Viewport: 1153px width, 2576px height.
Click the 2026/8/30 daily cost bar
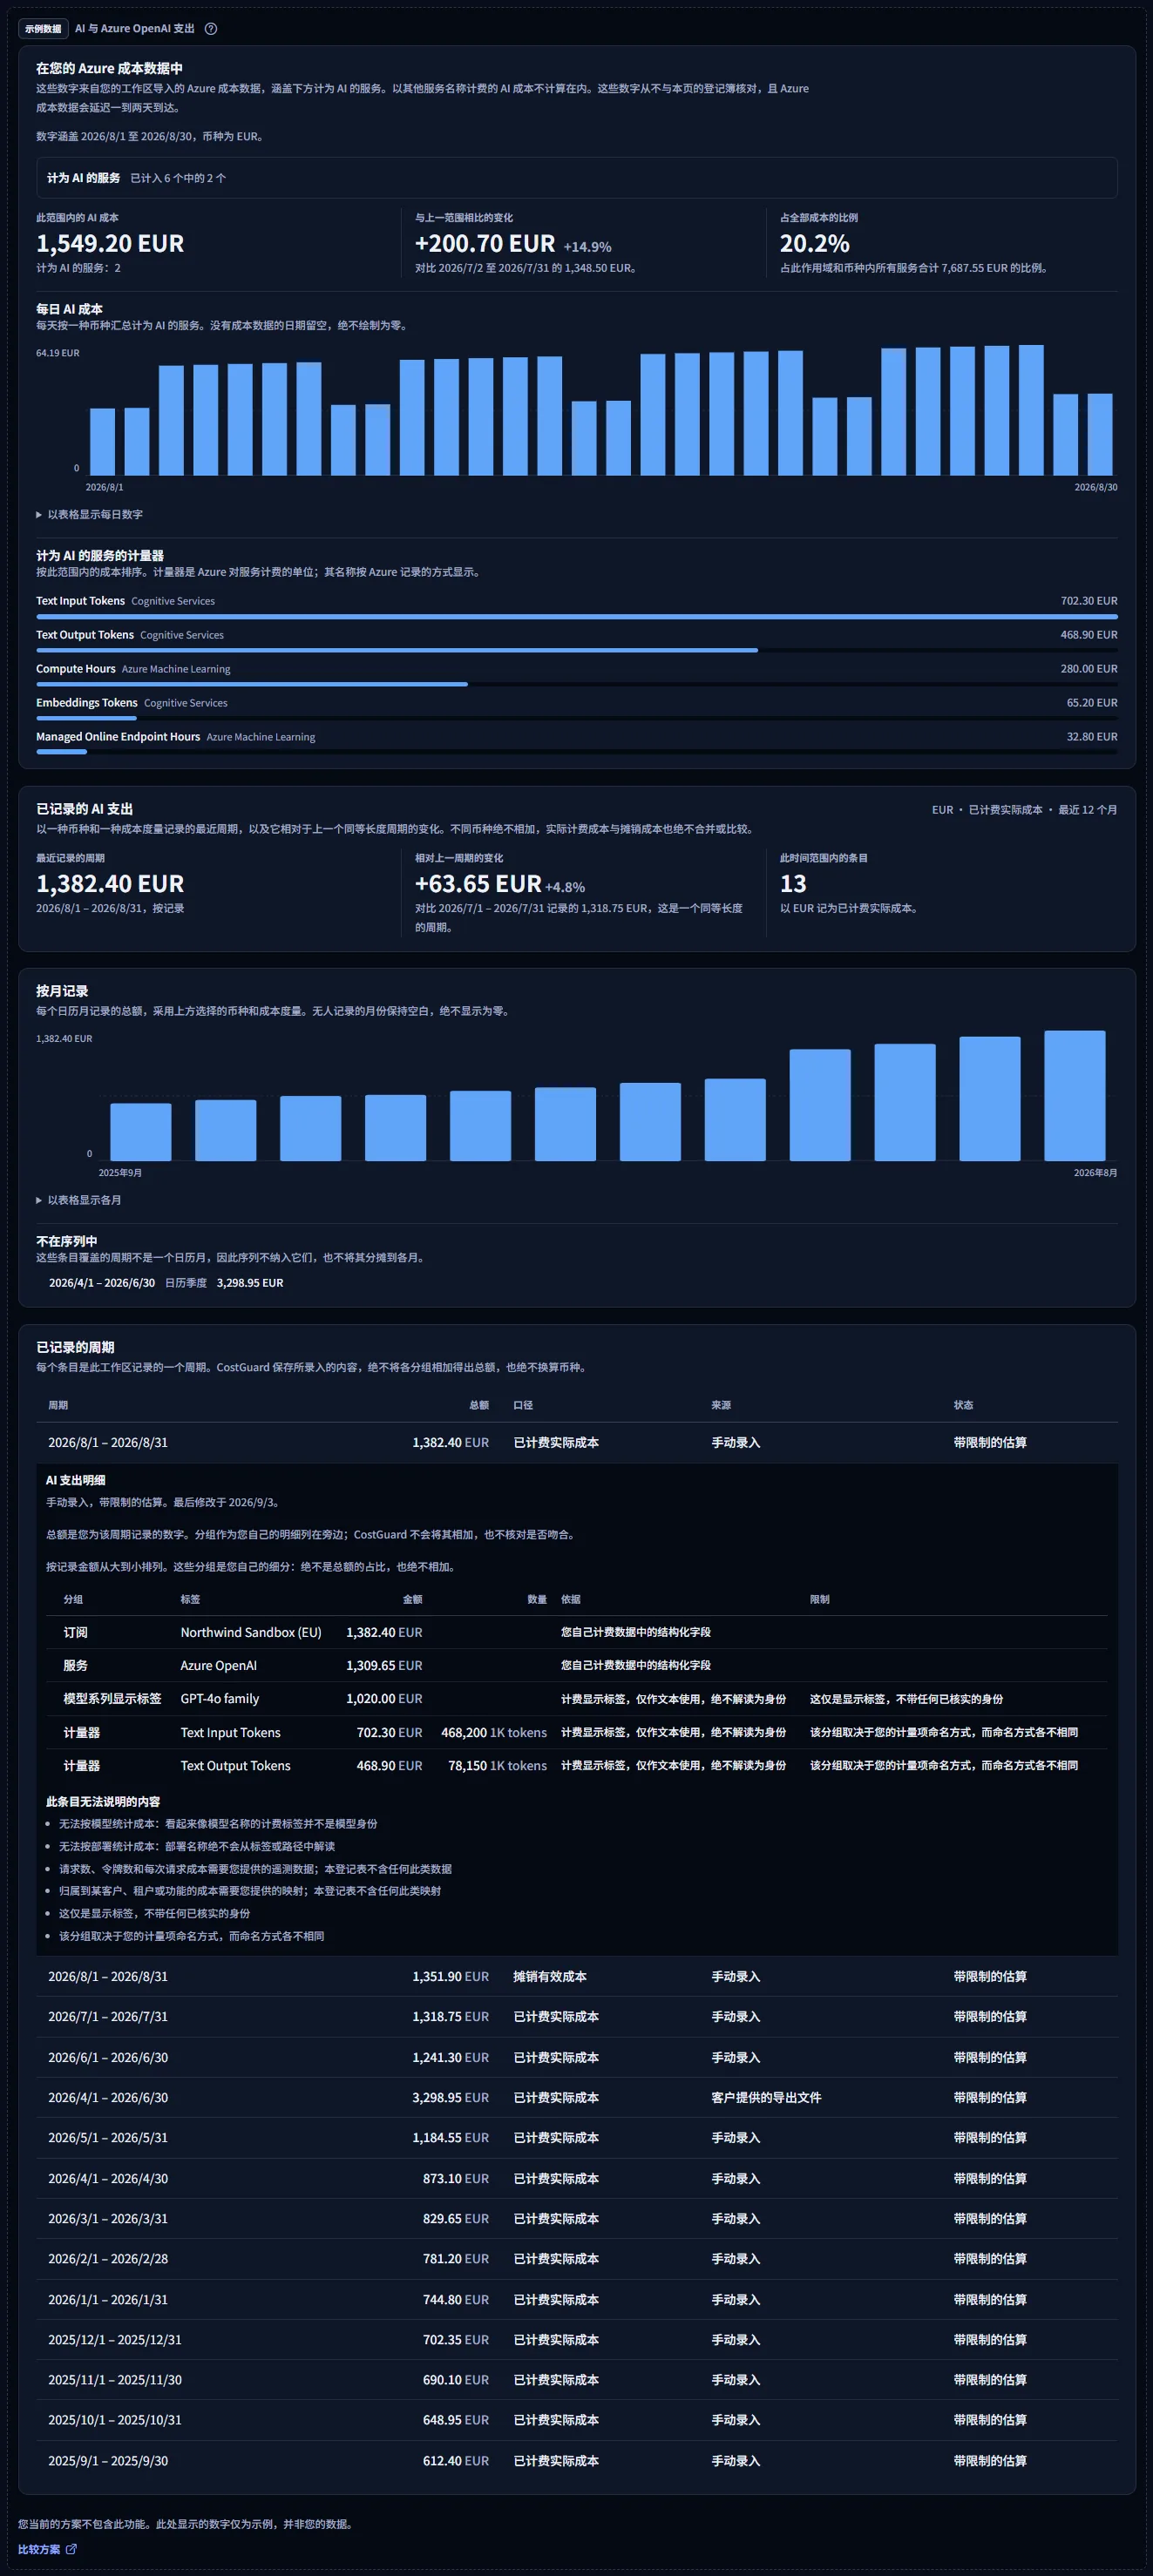(x=1100, y=434)
